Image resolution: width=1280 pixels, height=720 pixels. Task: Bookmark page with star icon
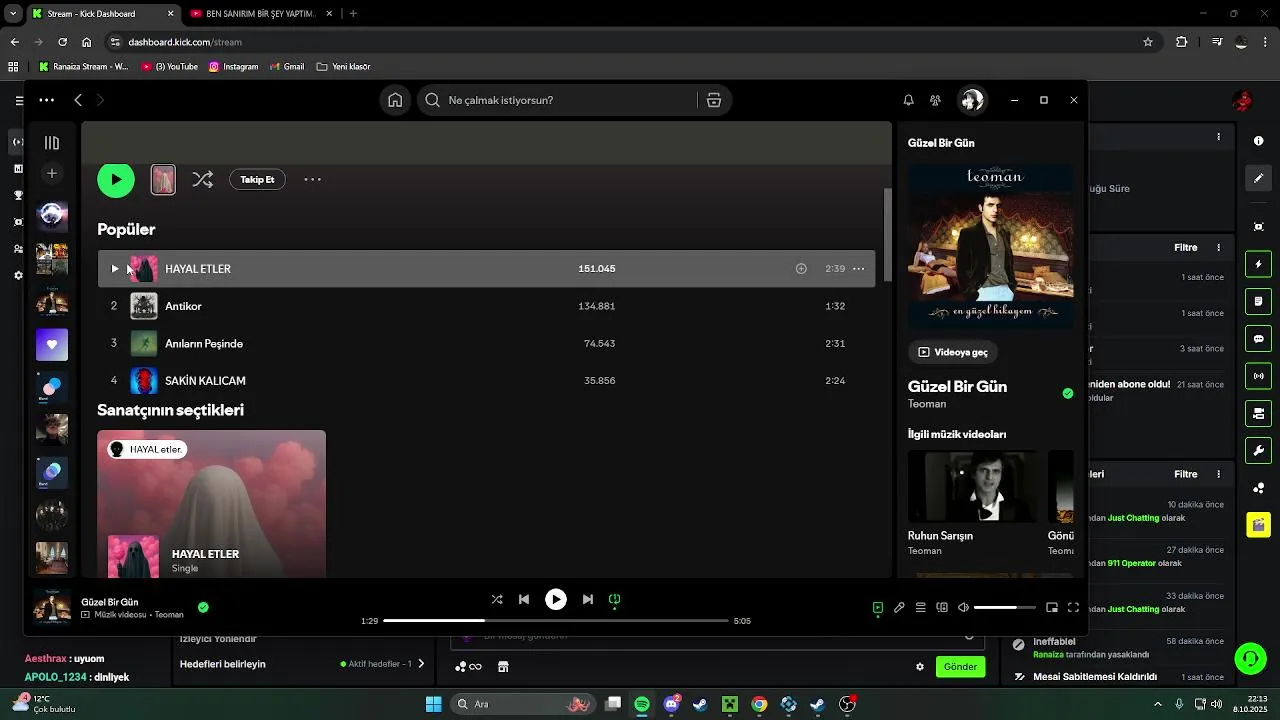pos(1148,42)
